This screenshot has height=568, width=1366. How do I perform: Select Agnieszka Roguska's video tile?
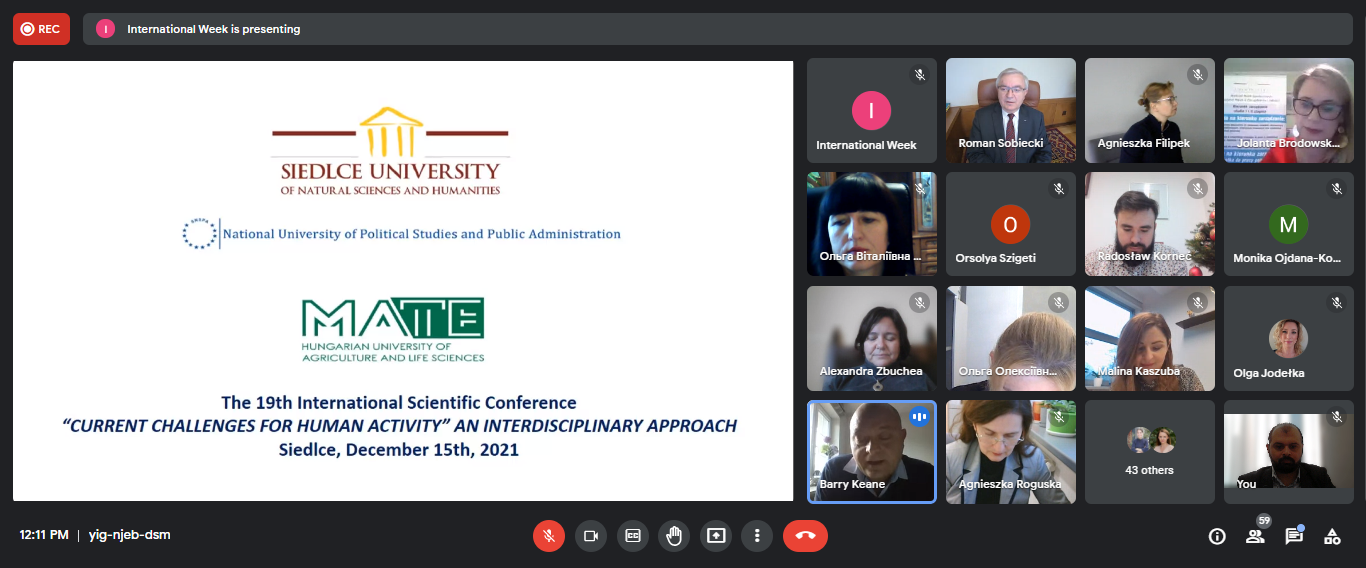(x=1011, y=452)
